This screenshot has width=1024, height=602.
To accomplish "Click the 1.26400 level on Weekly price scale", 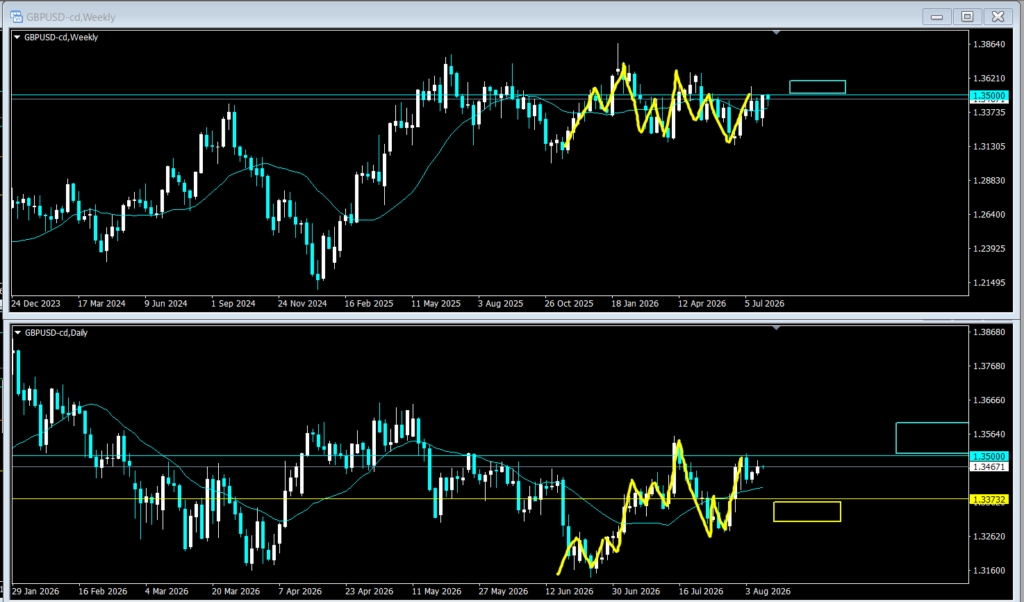I will pos(988,214).
